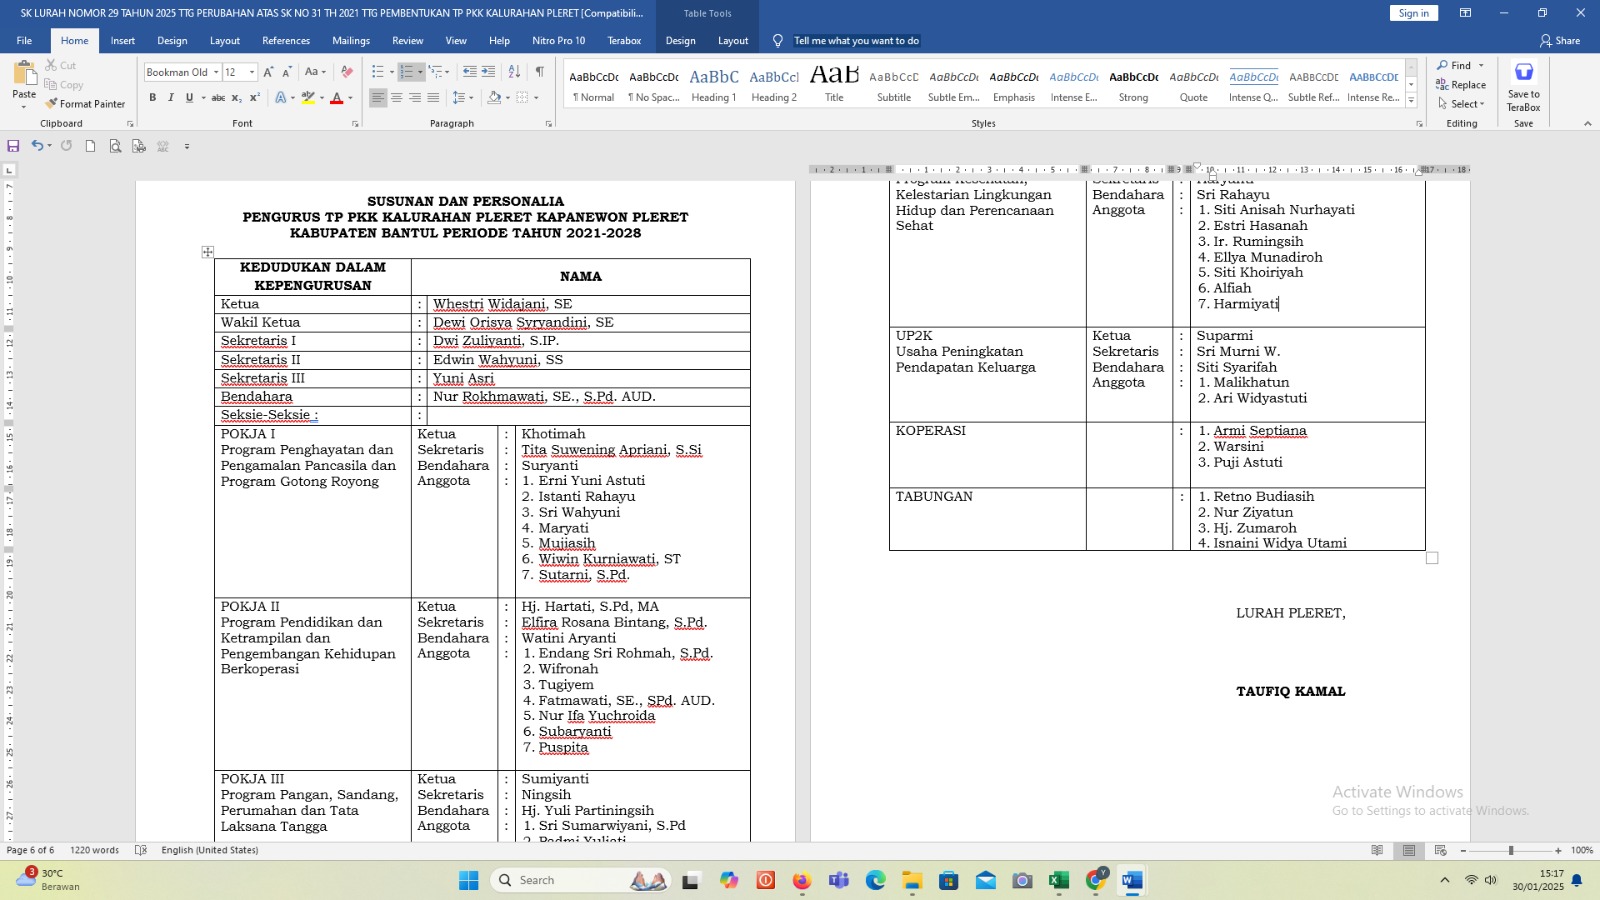Toggle the Bullets list button
The image size is (1600, 900).
[x=377, y=72]
